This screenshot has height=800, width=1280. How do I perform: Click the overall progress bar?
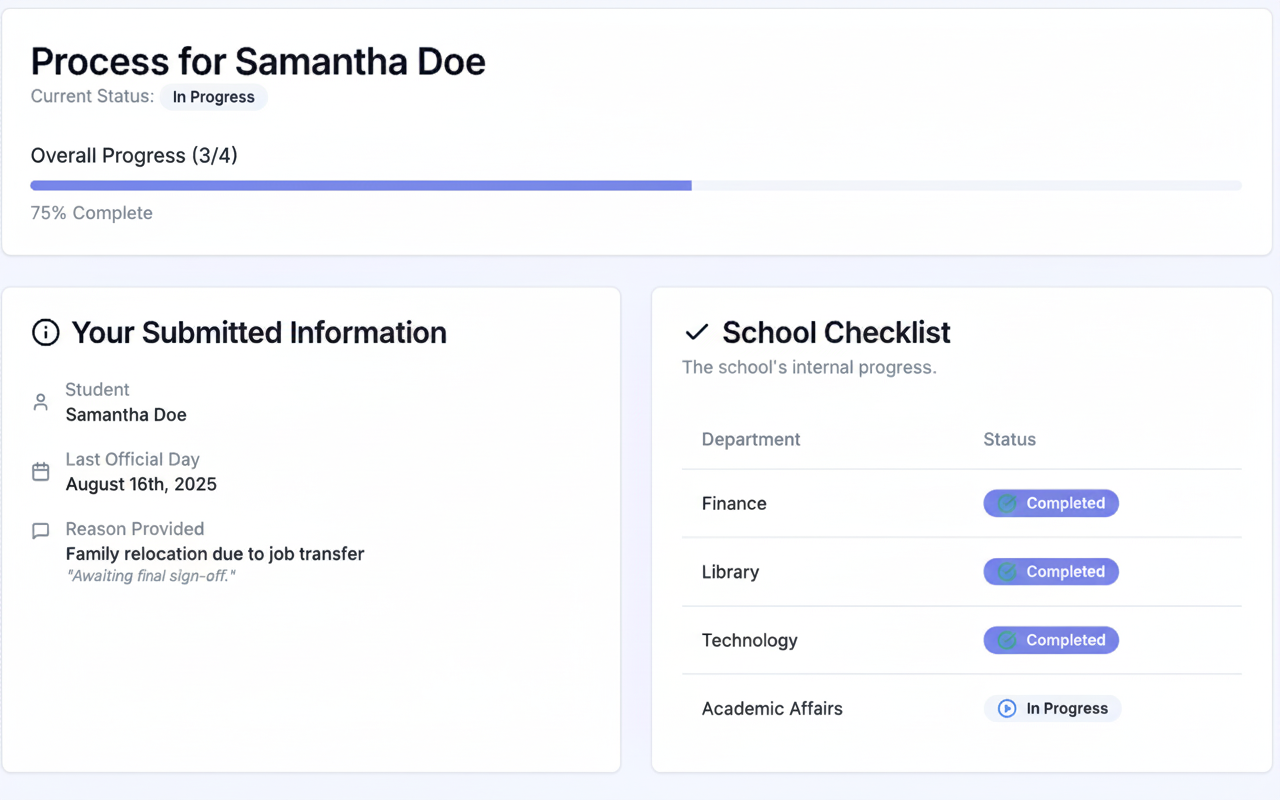[x=636, y=186]
